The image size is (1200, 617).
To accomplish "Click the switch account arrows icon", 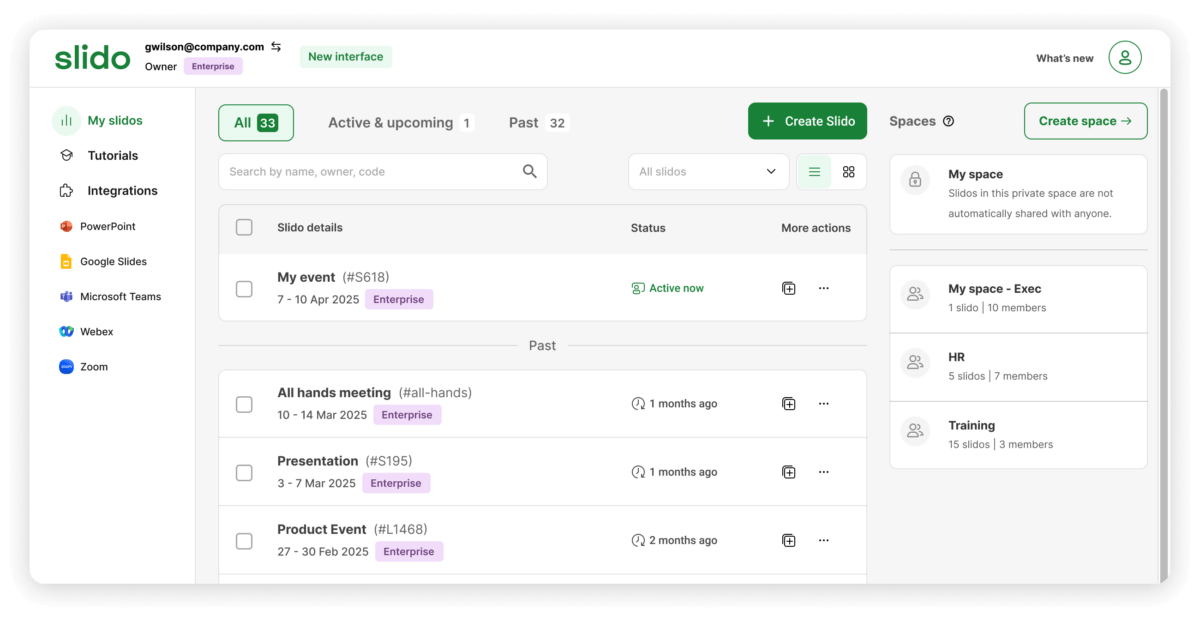I will 276,47.
